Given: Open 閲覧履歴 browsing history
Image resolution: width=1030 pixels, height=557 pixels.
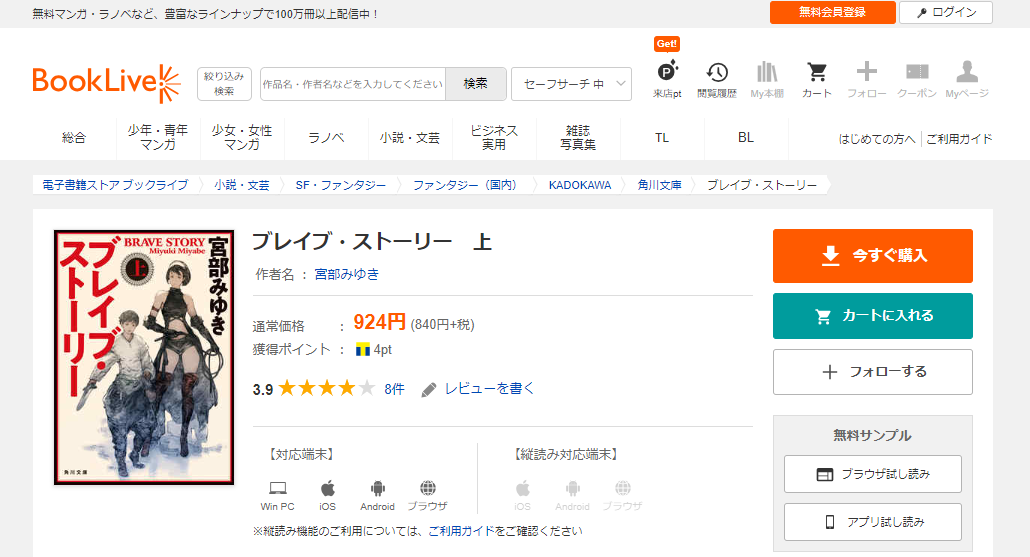Looking at the screenshot, I should point(717,79).
